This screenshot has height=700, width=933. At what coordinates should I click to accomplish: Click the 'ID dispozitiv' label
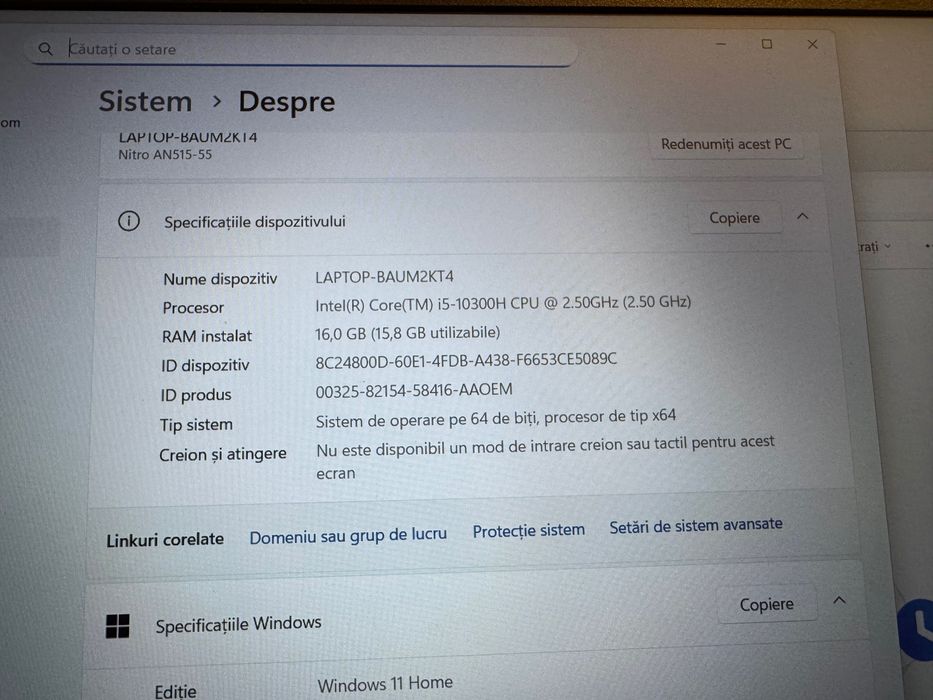pyautogui.click(x=205, y=365)
